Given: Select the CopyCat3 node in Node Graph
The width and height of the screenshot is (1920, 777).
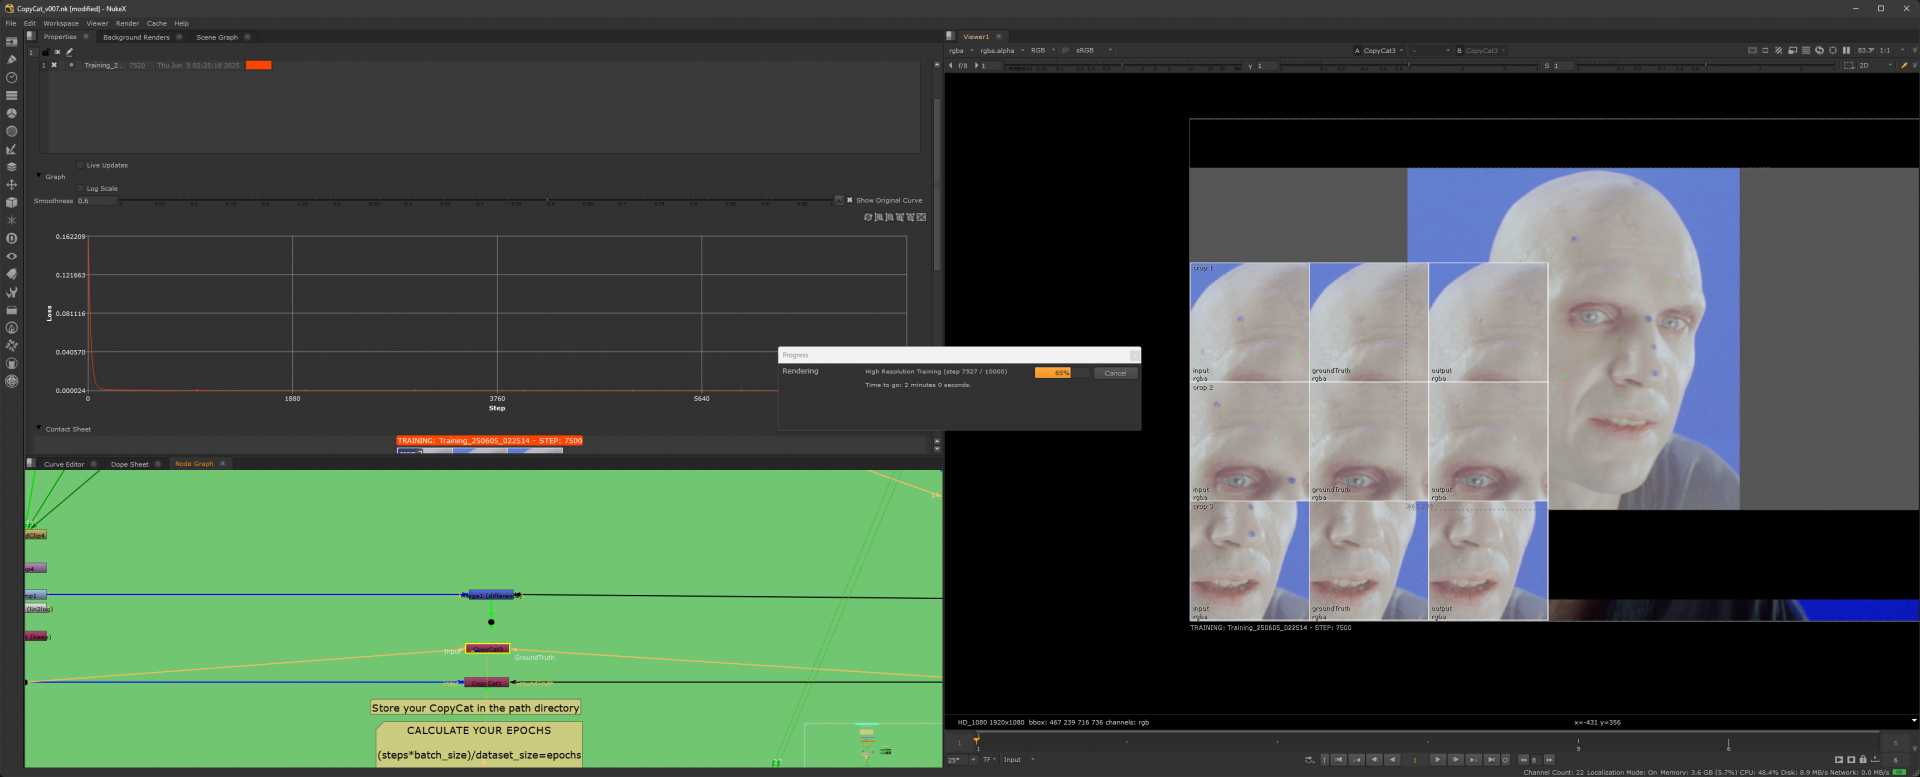Looking at the screenshot, I should click(488, 649).
